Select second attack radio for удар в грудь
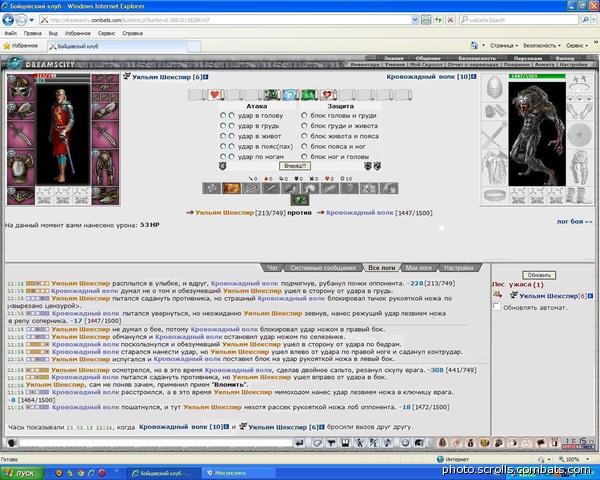Viewport: 600px width, 480px height. coord(232,126)
